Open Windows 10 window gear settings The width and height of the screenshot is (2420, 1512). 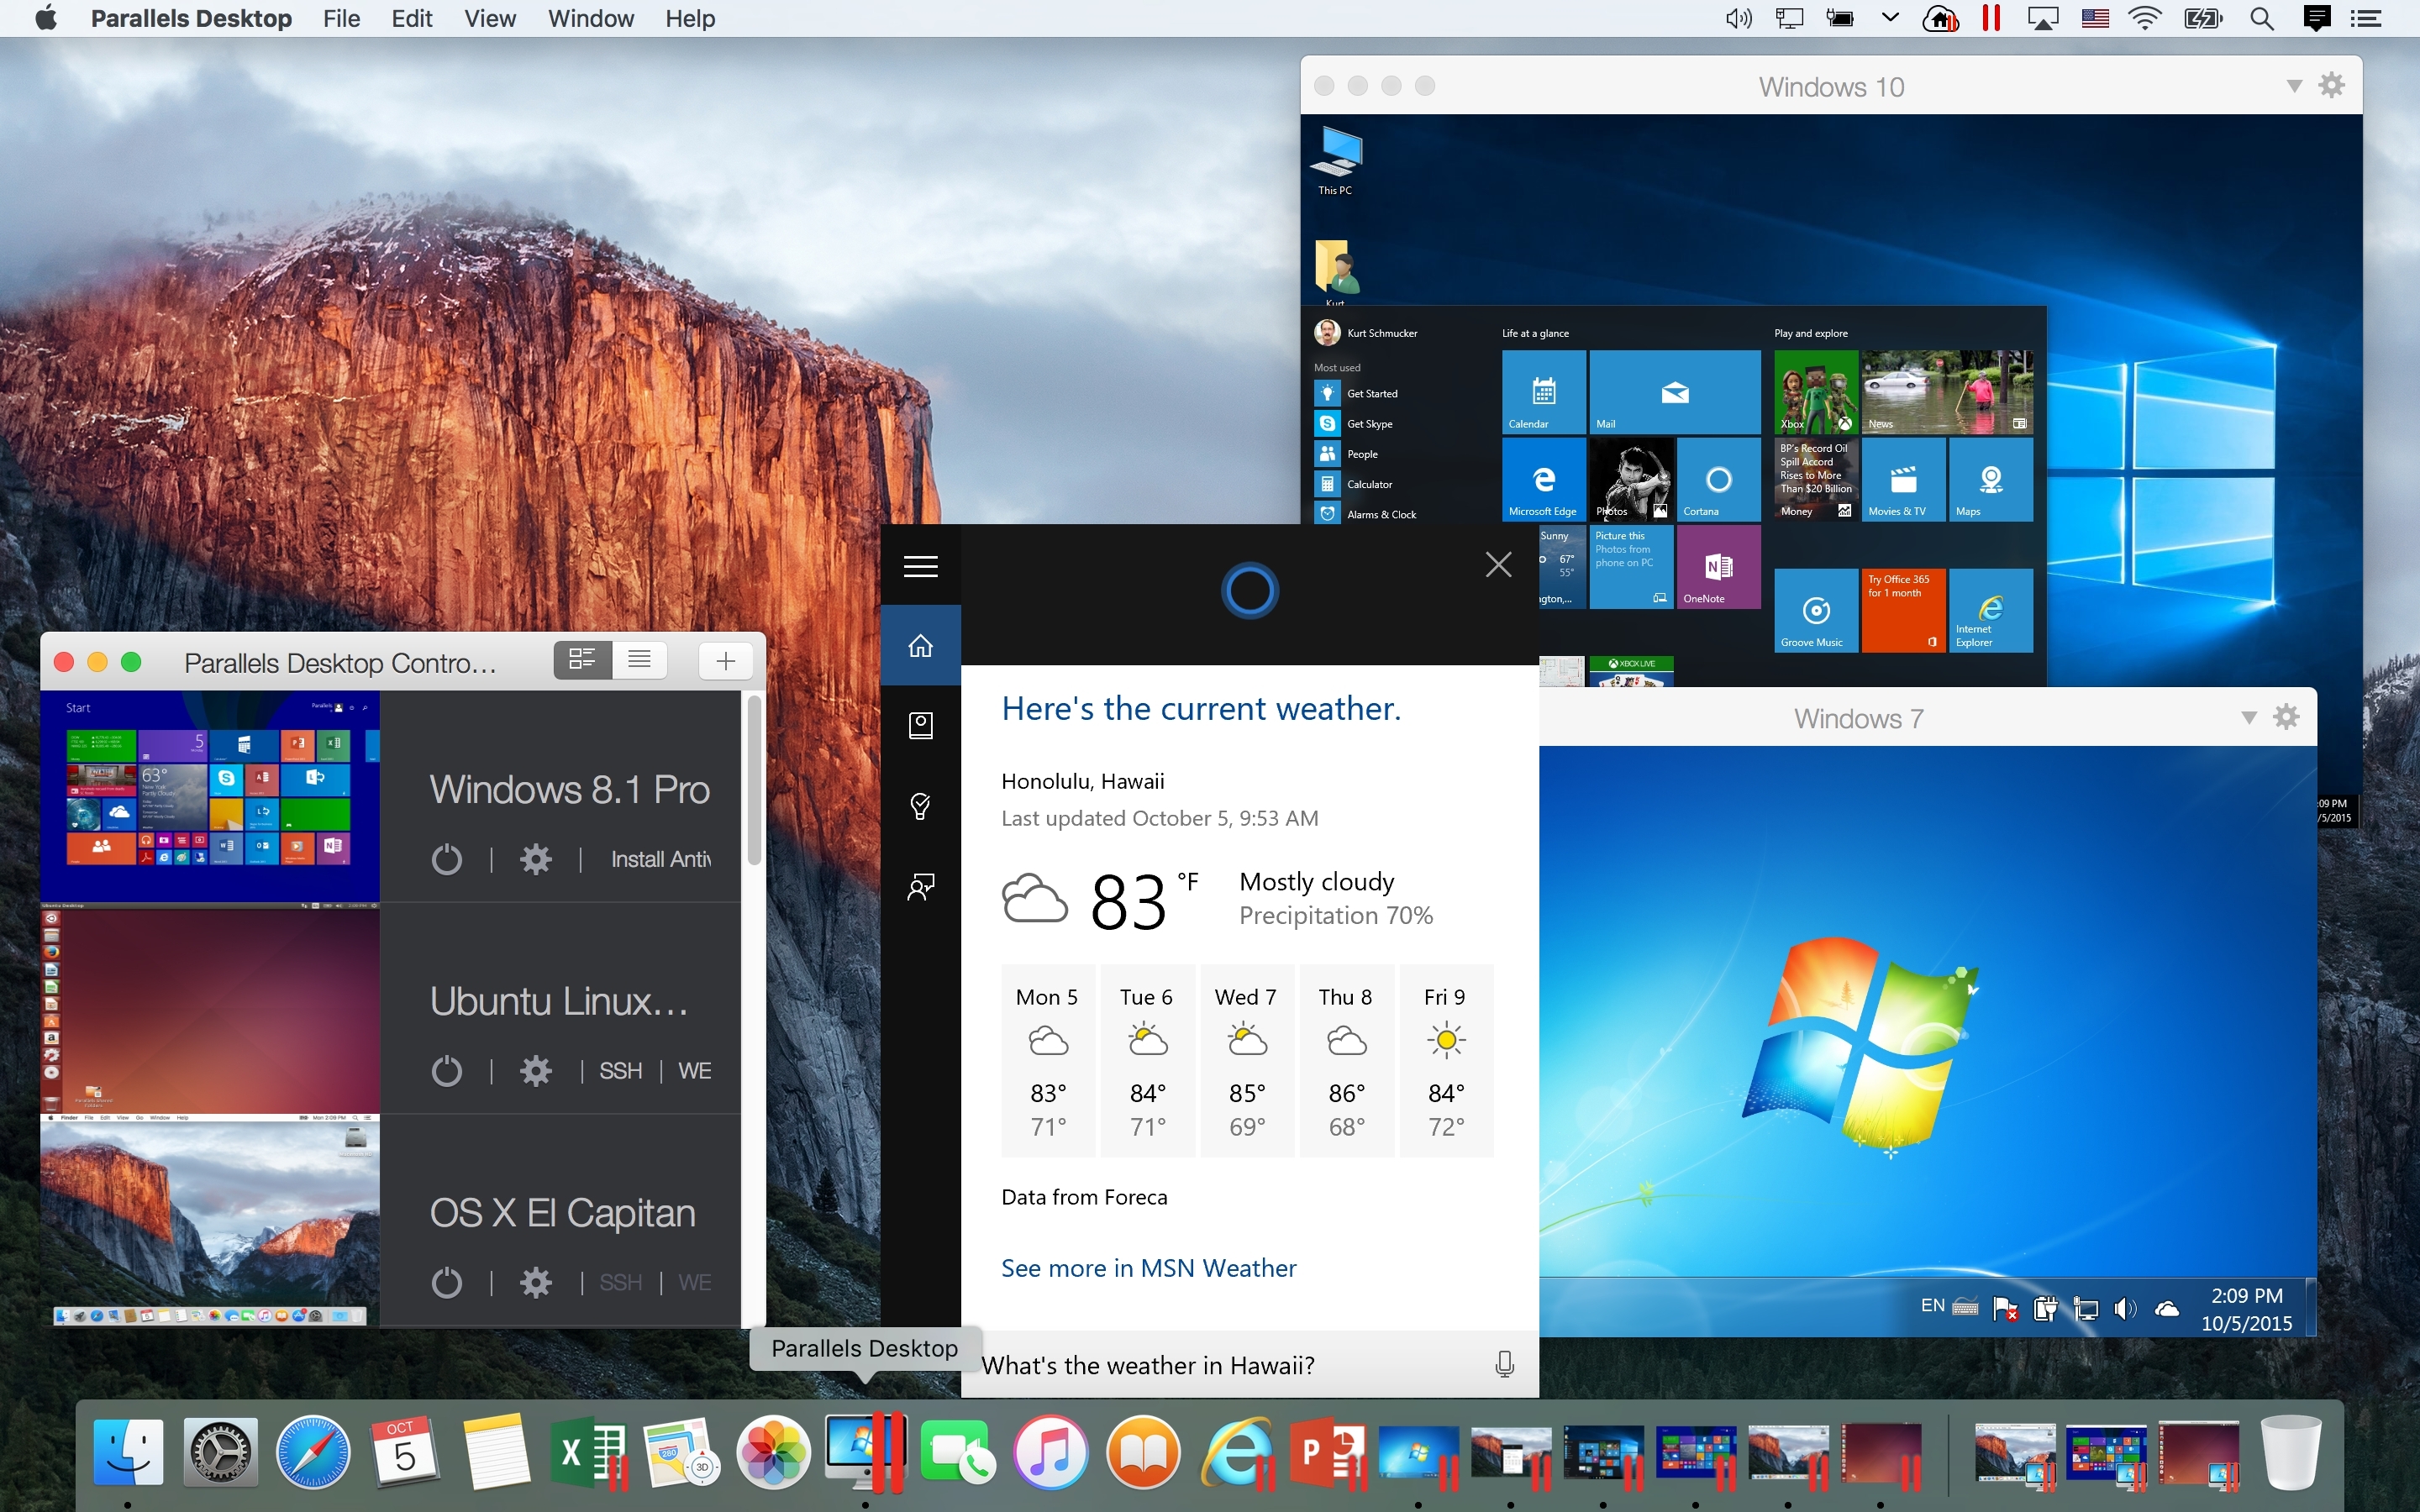pos(2331,85)
